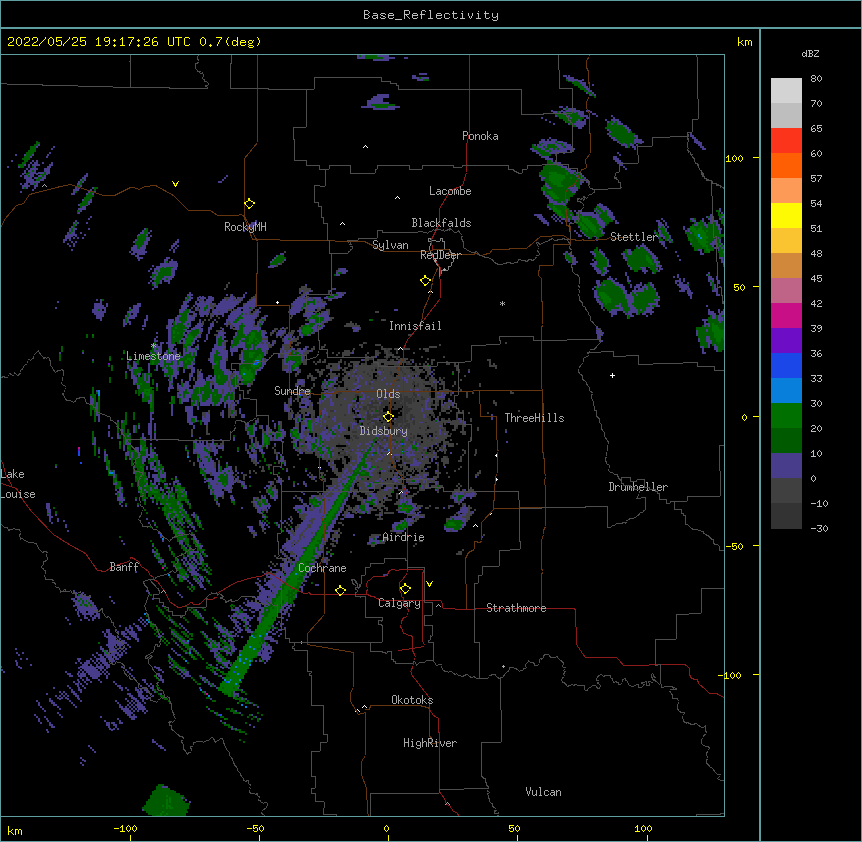Viewport: 862px width, 842px height.
Task: Click the Innisfail city label
Action: point(415,326)
